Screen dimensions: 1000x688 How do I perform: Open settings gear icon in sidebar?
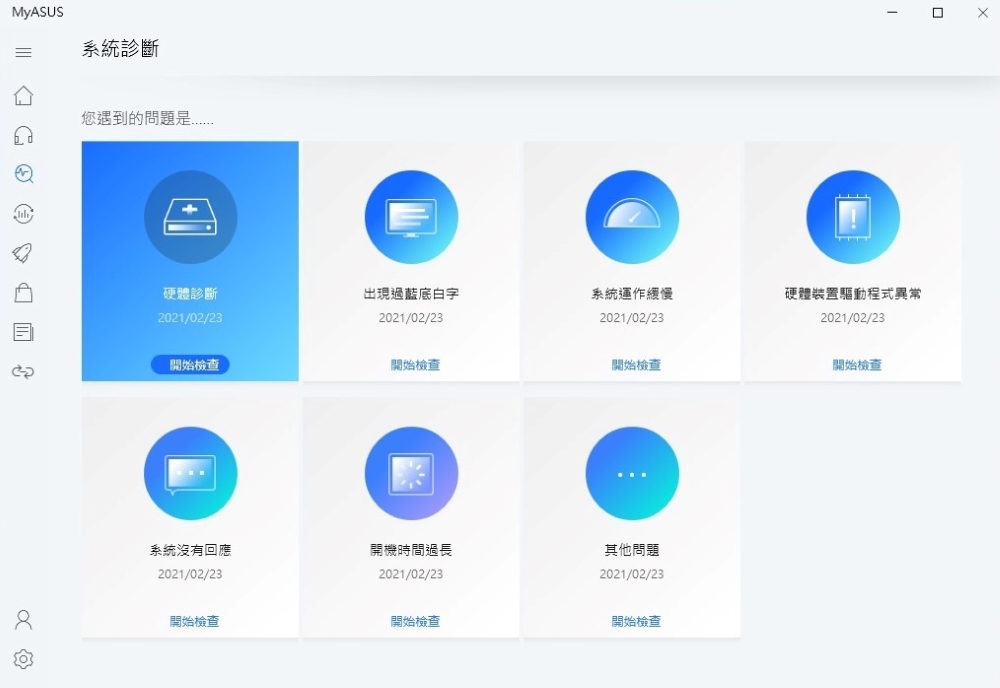tap(23, 659)
